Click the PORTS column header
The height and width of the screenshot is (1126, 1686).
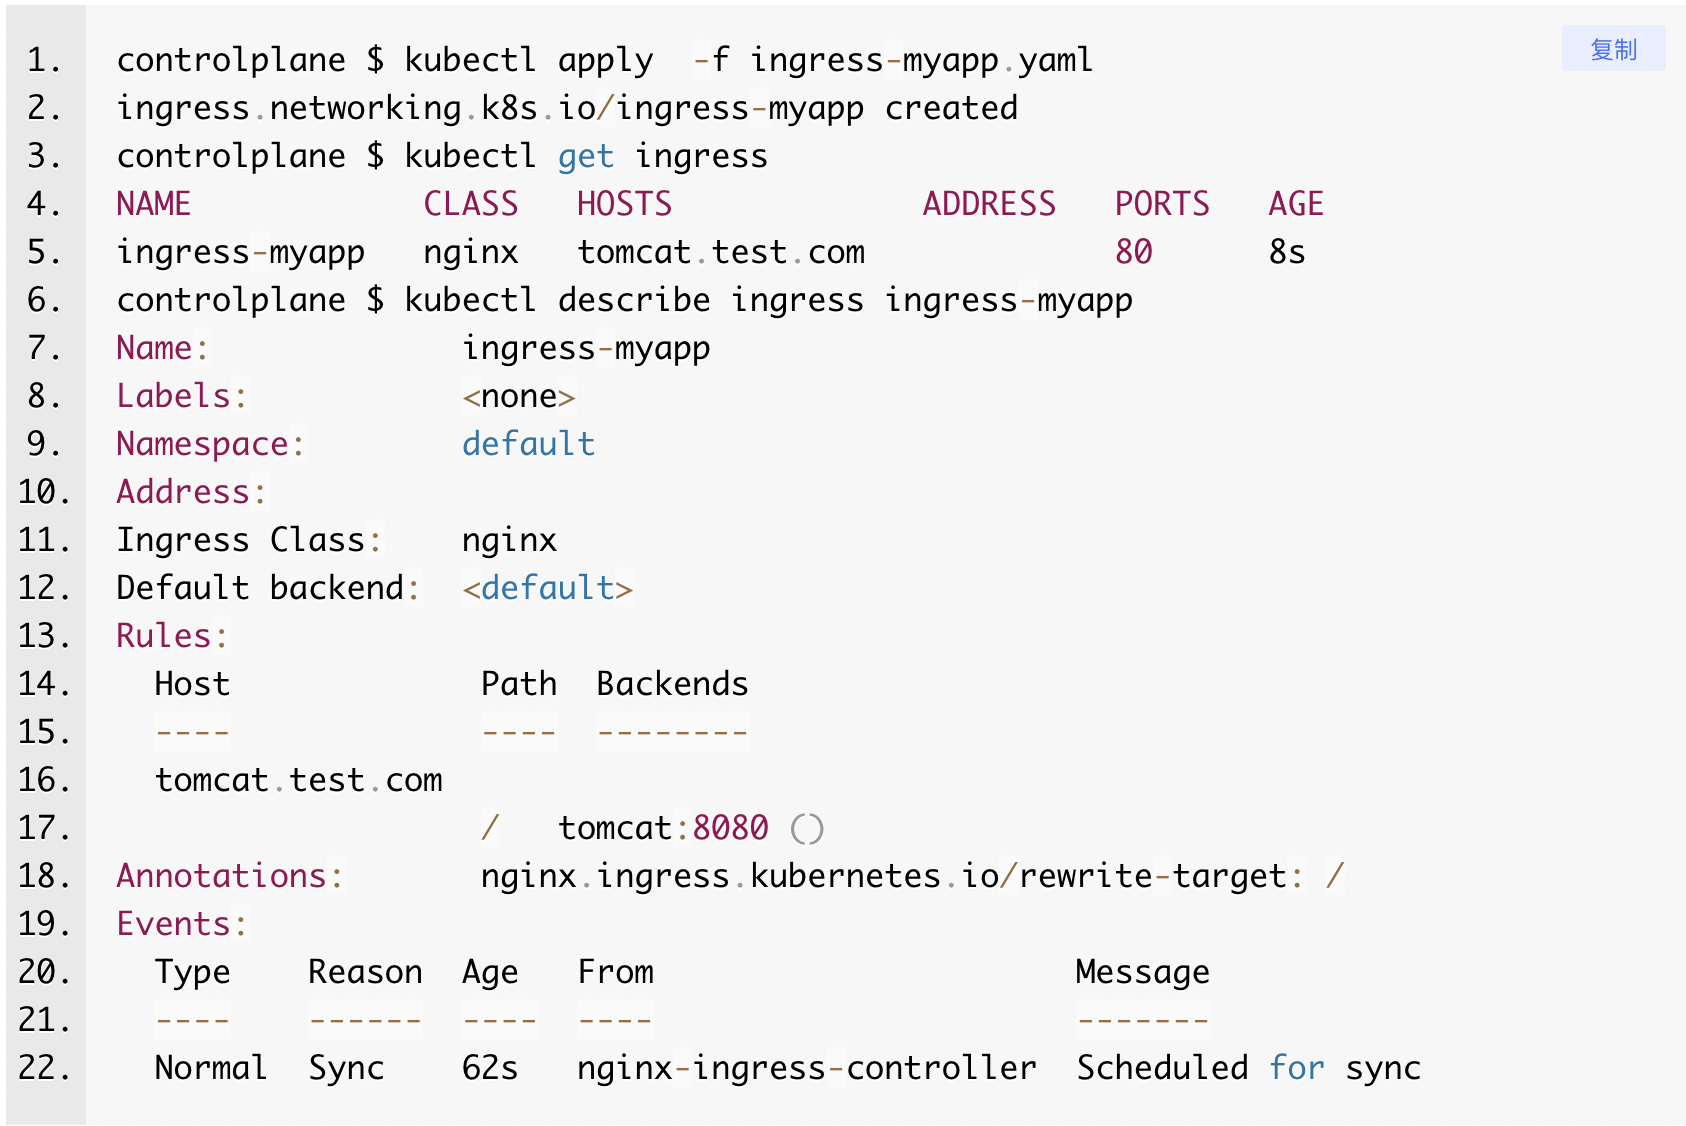pyautogui.click(x=1161, y=204)
